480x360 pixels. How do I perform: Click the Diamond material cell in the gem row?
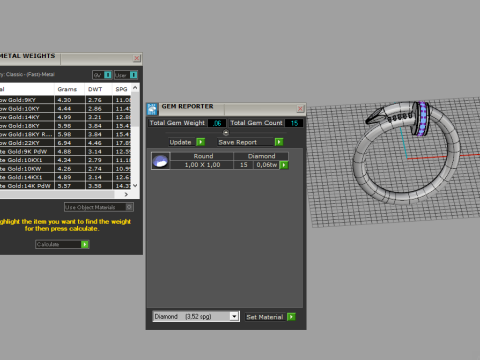[261, 156]
